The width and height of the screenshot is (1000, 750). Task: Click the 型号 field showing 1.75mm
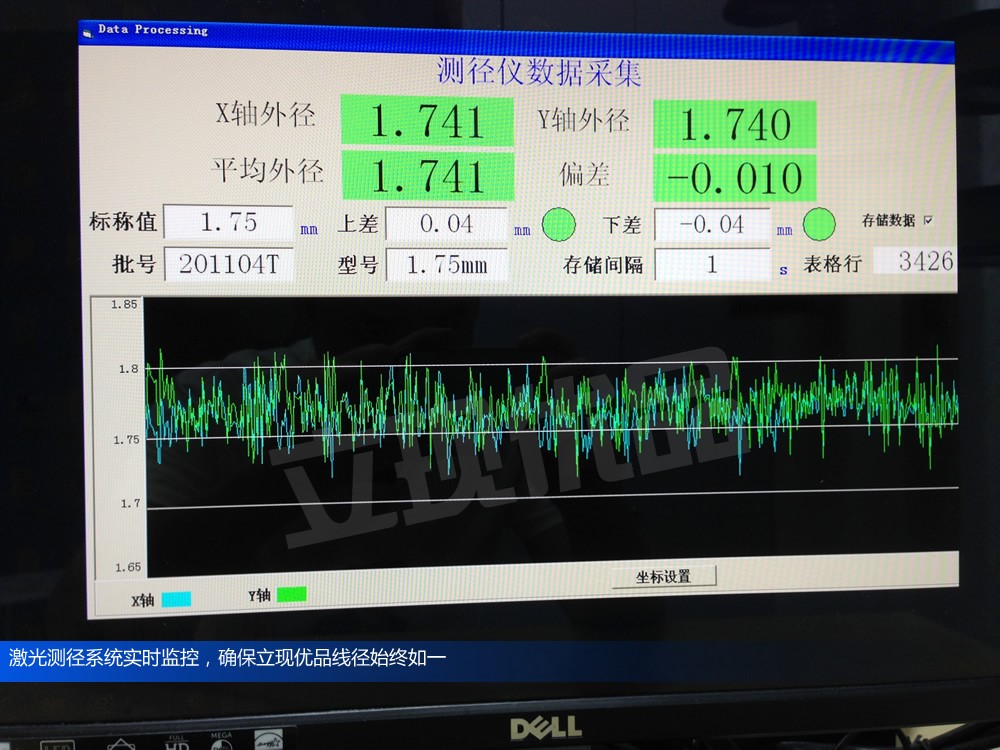pos(446,265)
